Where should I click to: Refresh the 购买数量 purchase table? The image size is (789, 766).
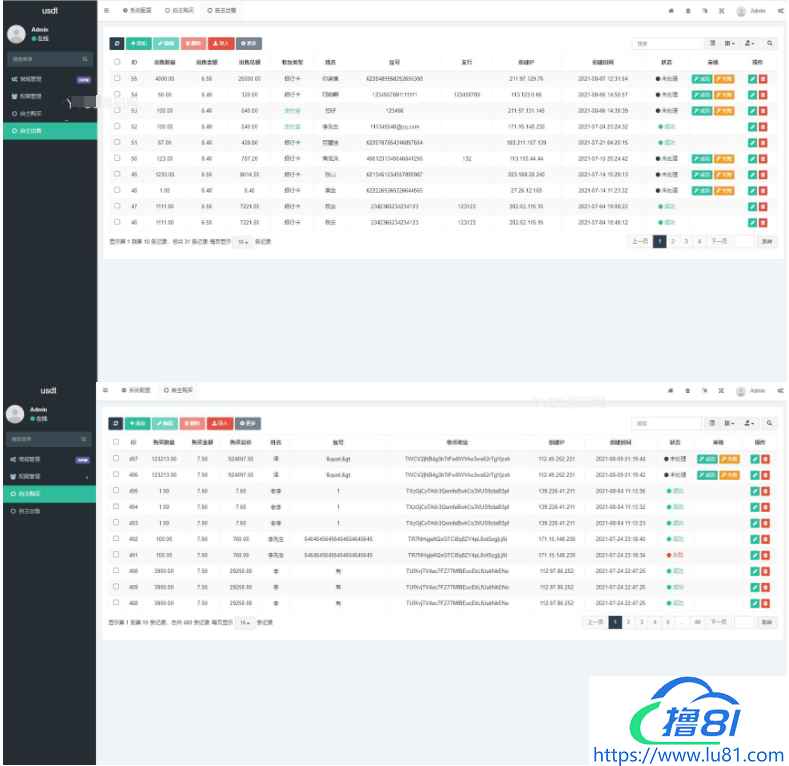click(x=116, y=423)
